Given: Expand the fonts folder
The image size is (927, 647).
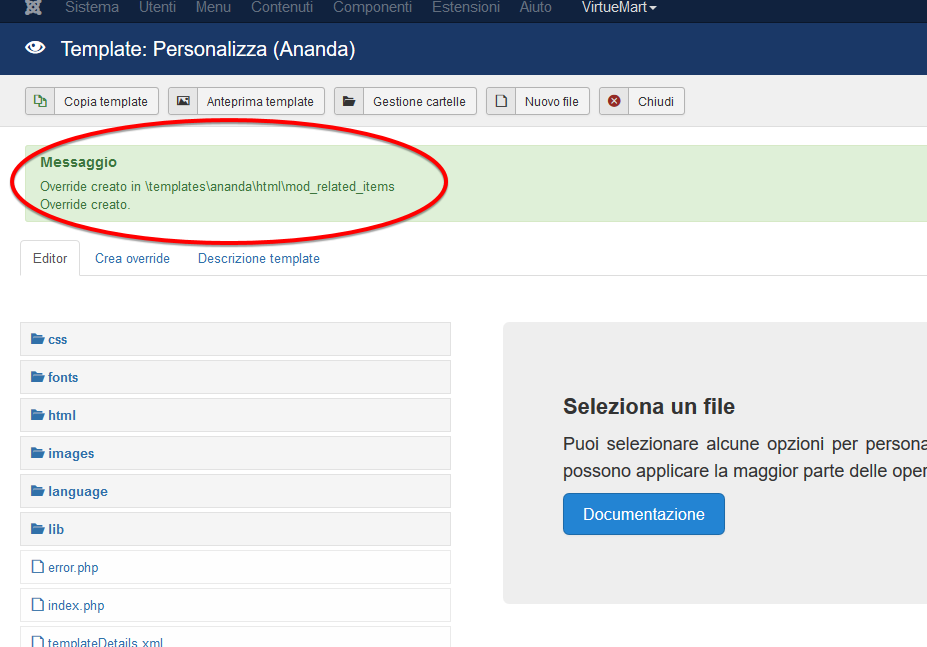Looking at the screenshot, I should pos(235,377).
